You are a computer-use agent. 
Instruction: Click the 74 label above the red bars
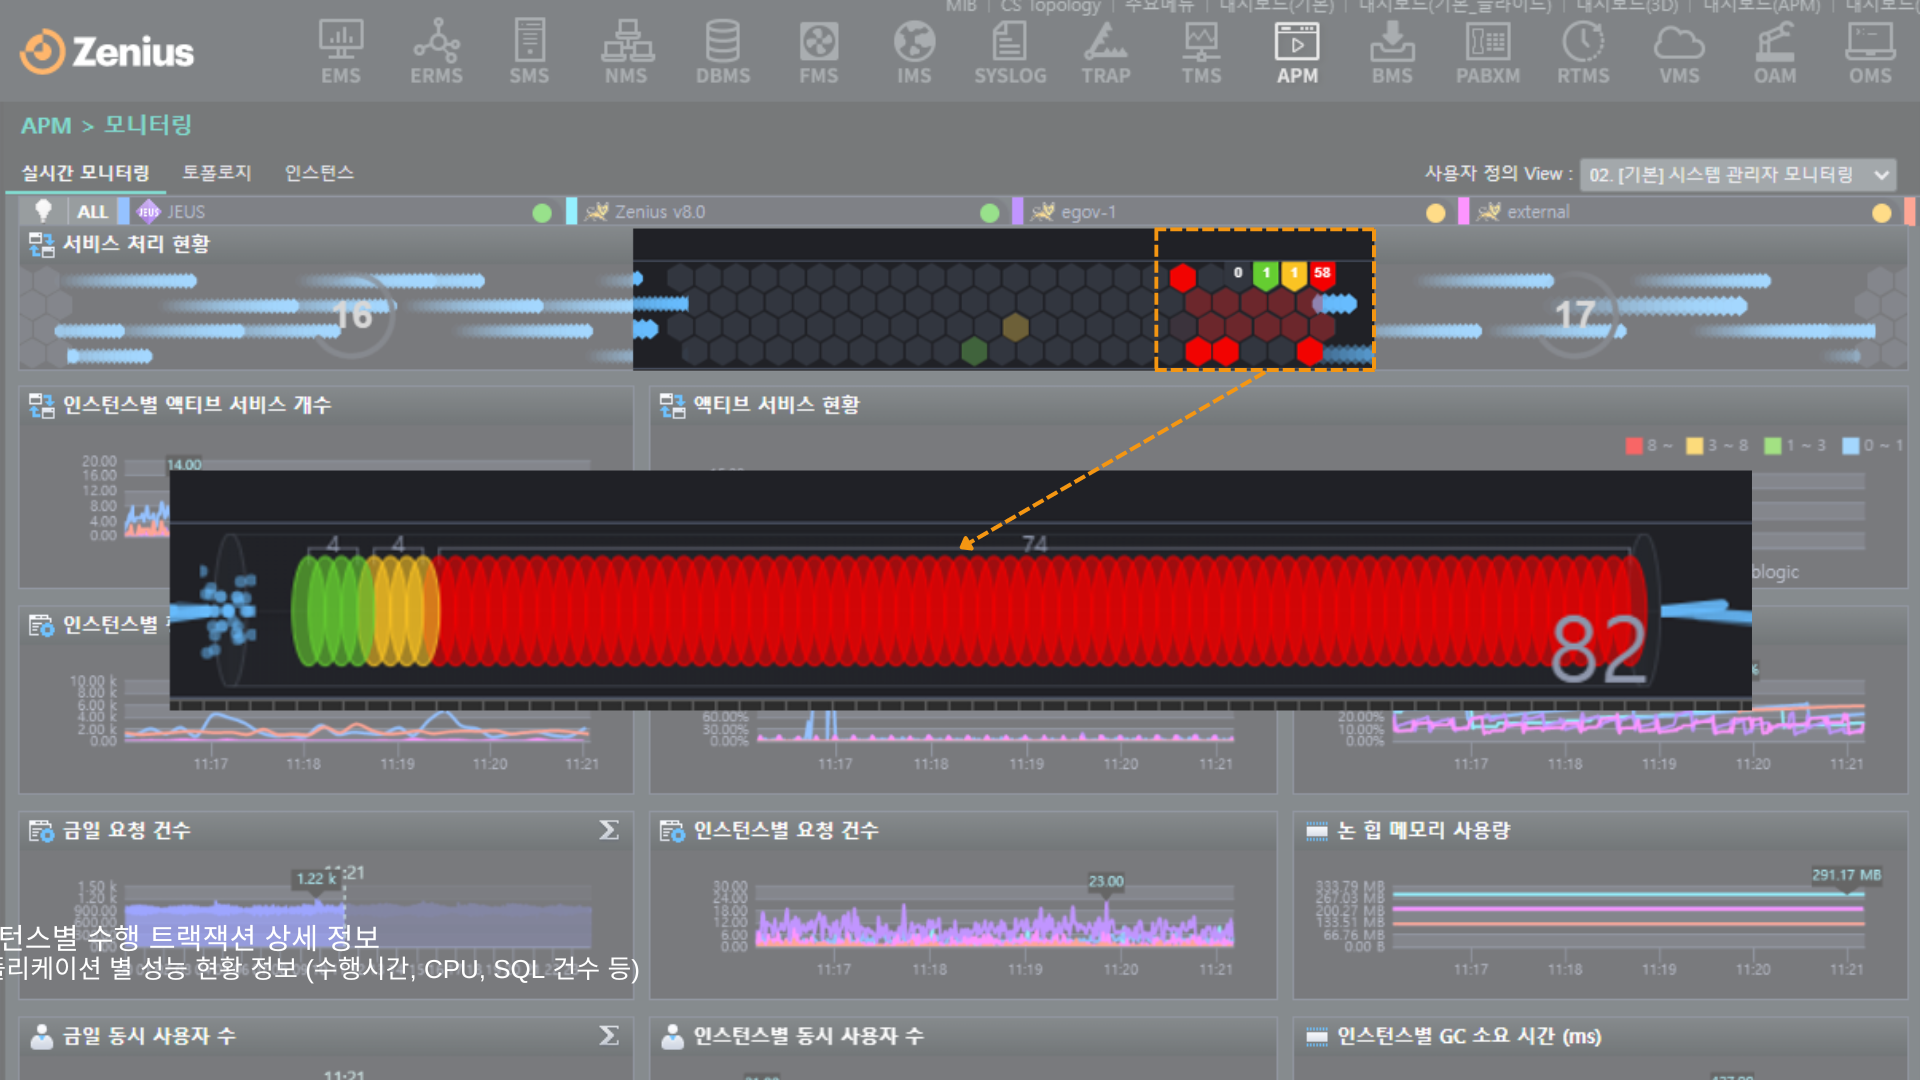[x=1035, y=543]
